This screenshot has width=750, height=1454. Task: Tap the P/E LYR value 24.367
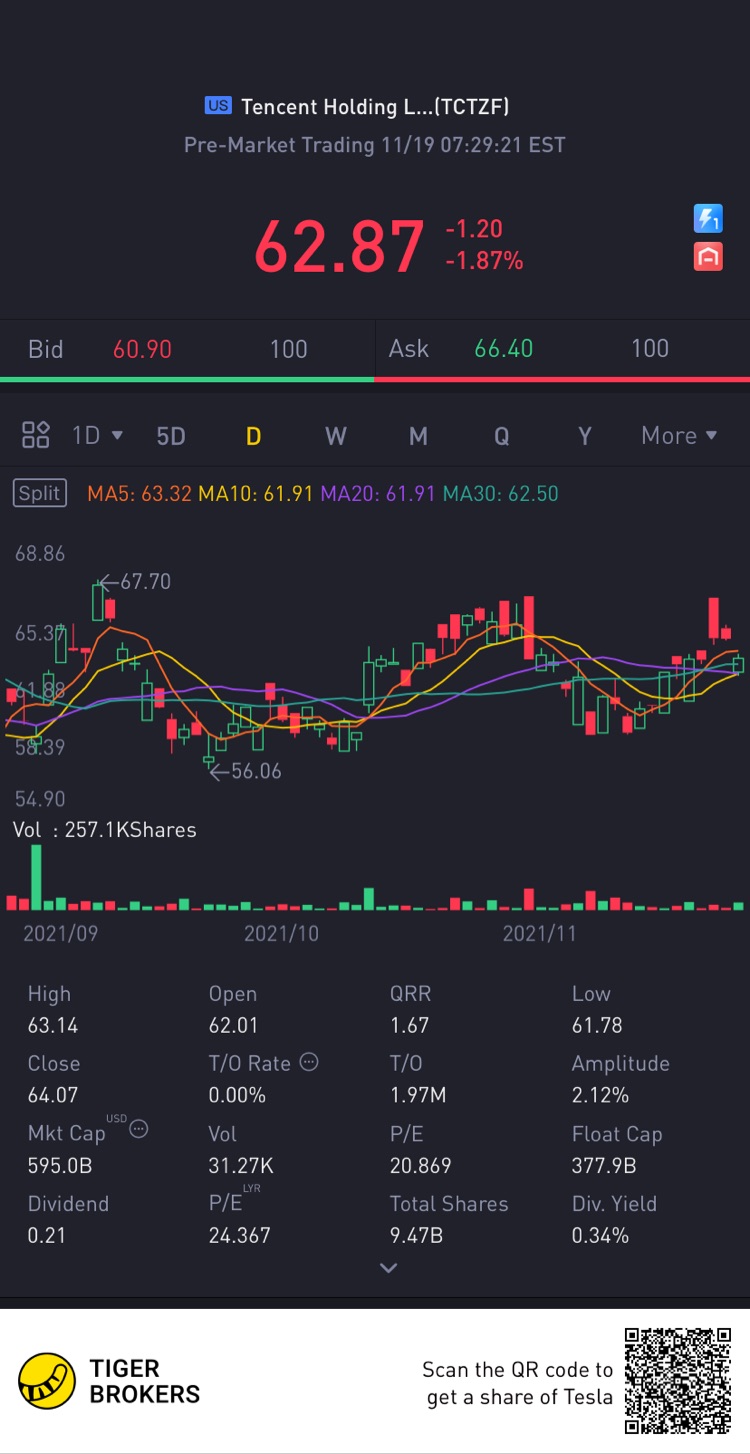point(239,1235)
